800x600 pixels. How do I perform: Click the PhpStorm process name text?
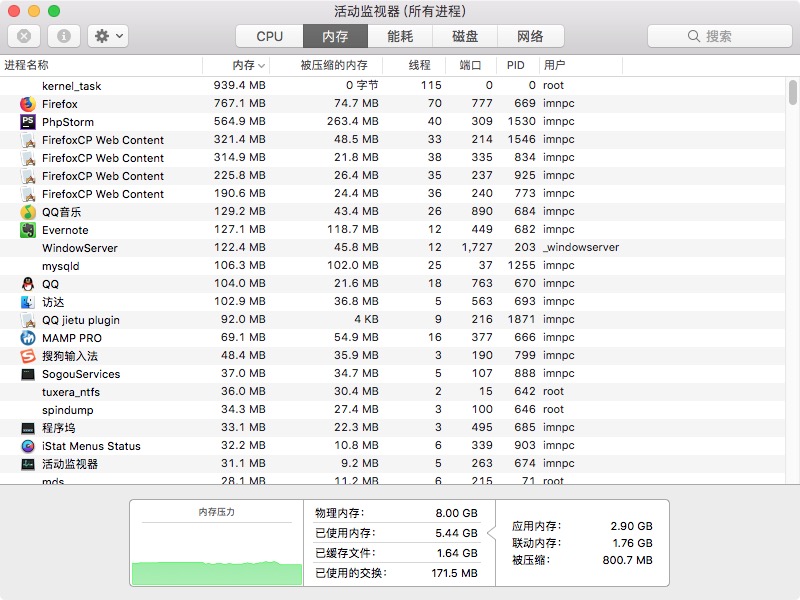(x=68, y=122)
